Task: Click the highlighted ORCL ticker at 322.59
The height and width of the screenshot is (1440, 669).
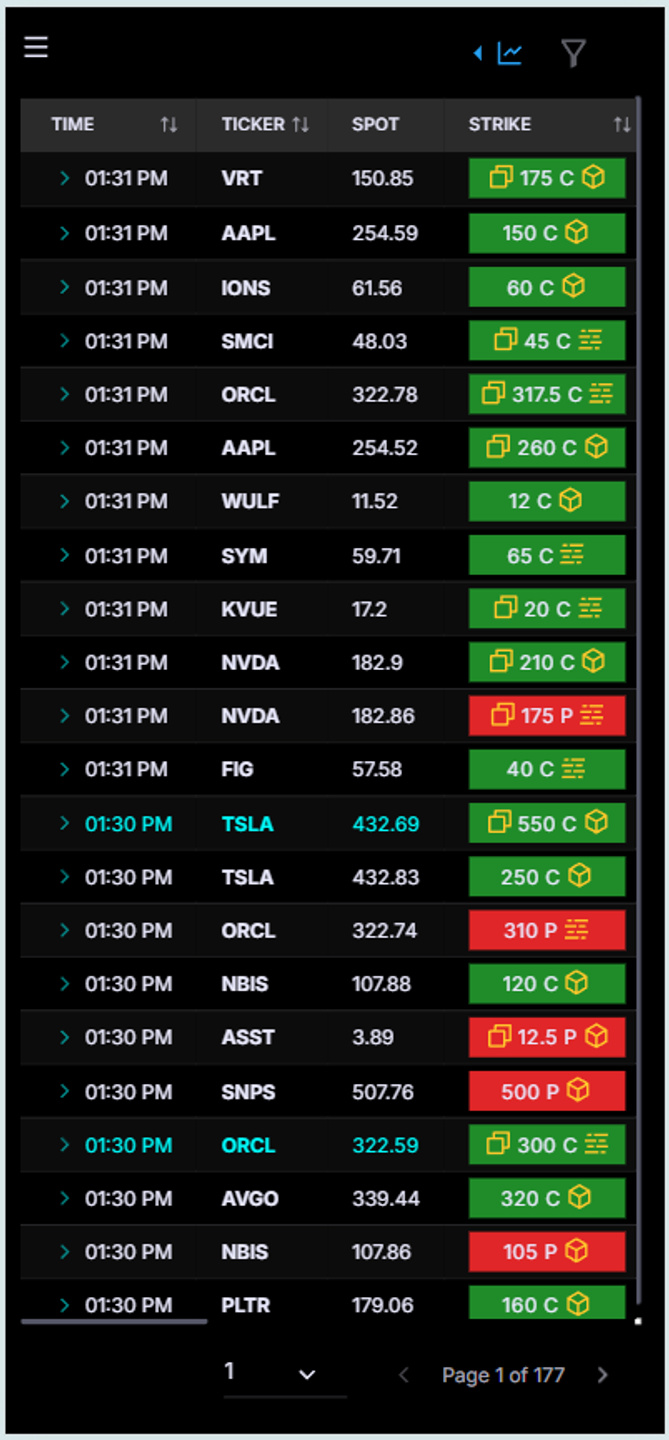Action: click(x=248, y=1145)
